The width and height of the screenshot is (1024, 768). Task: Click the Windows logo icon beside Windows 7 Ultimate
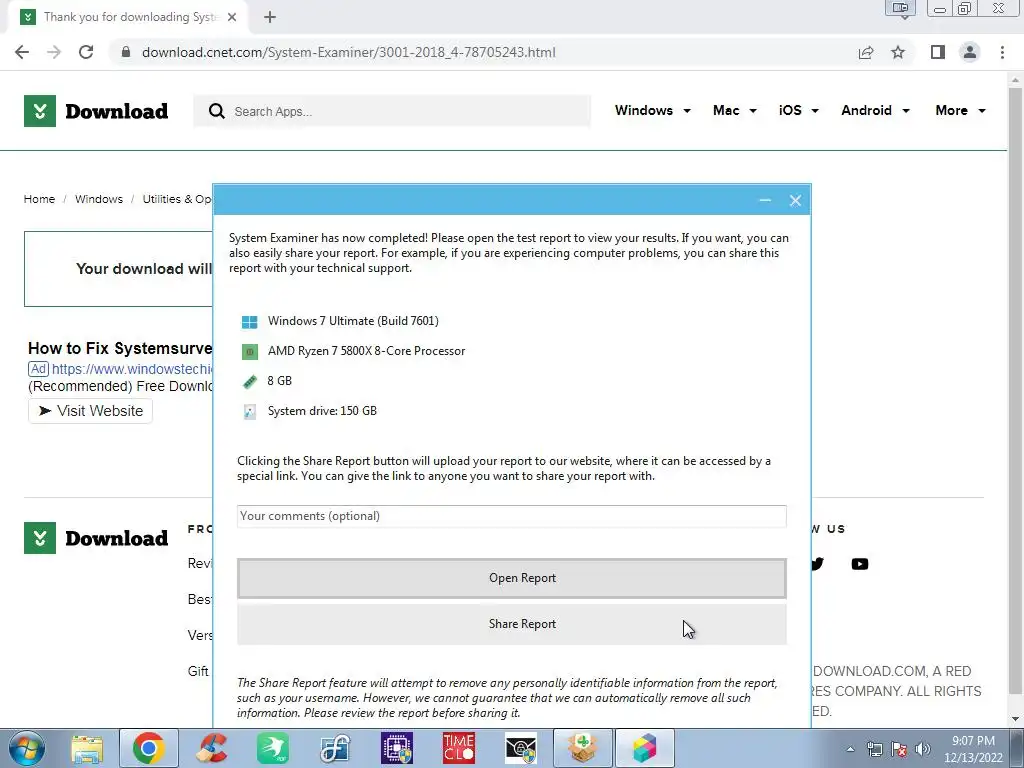(x=249, y=322)
